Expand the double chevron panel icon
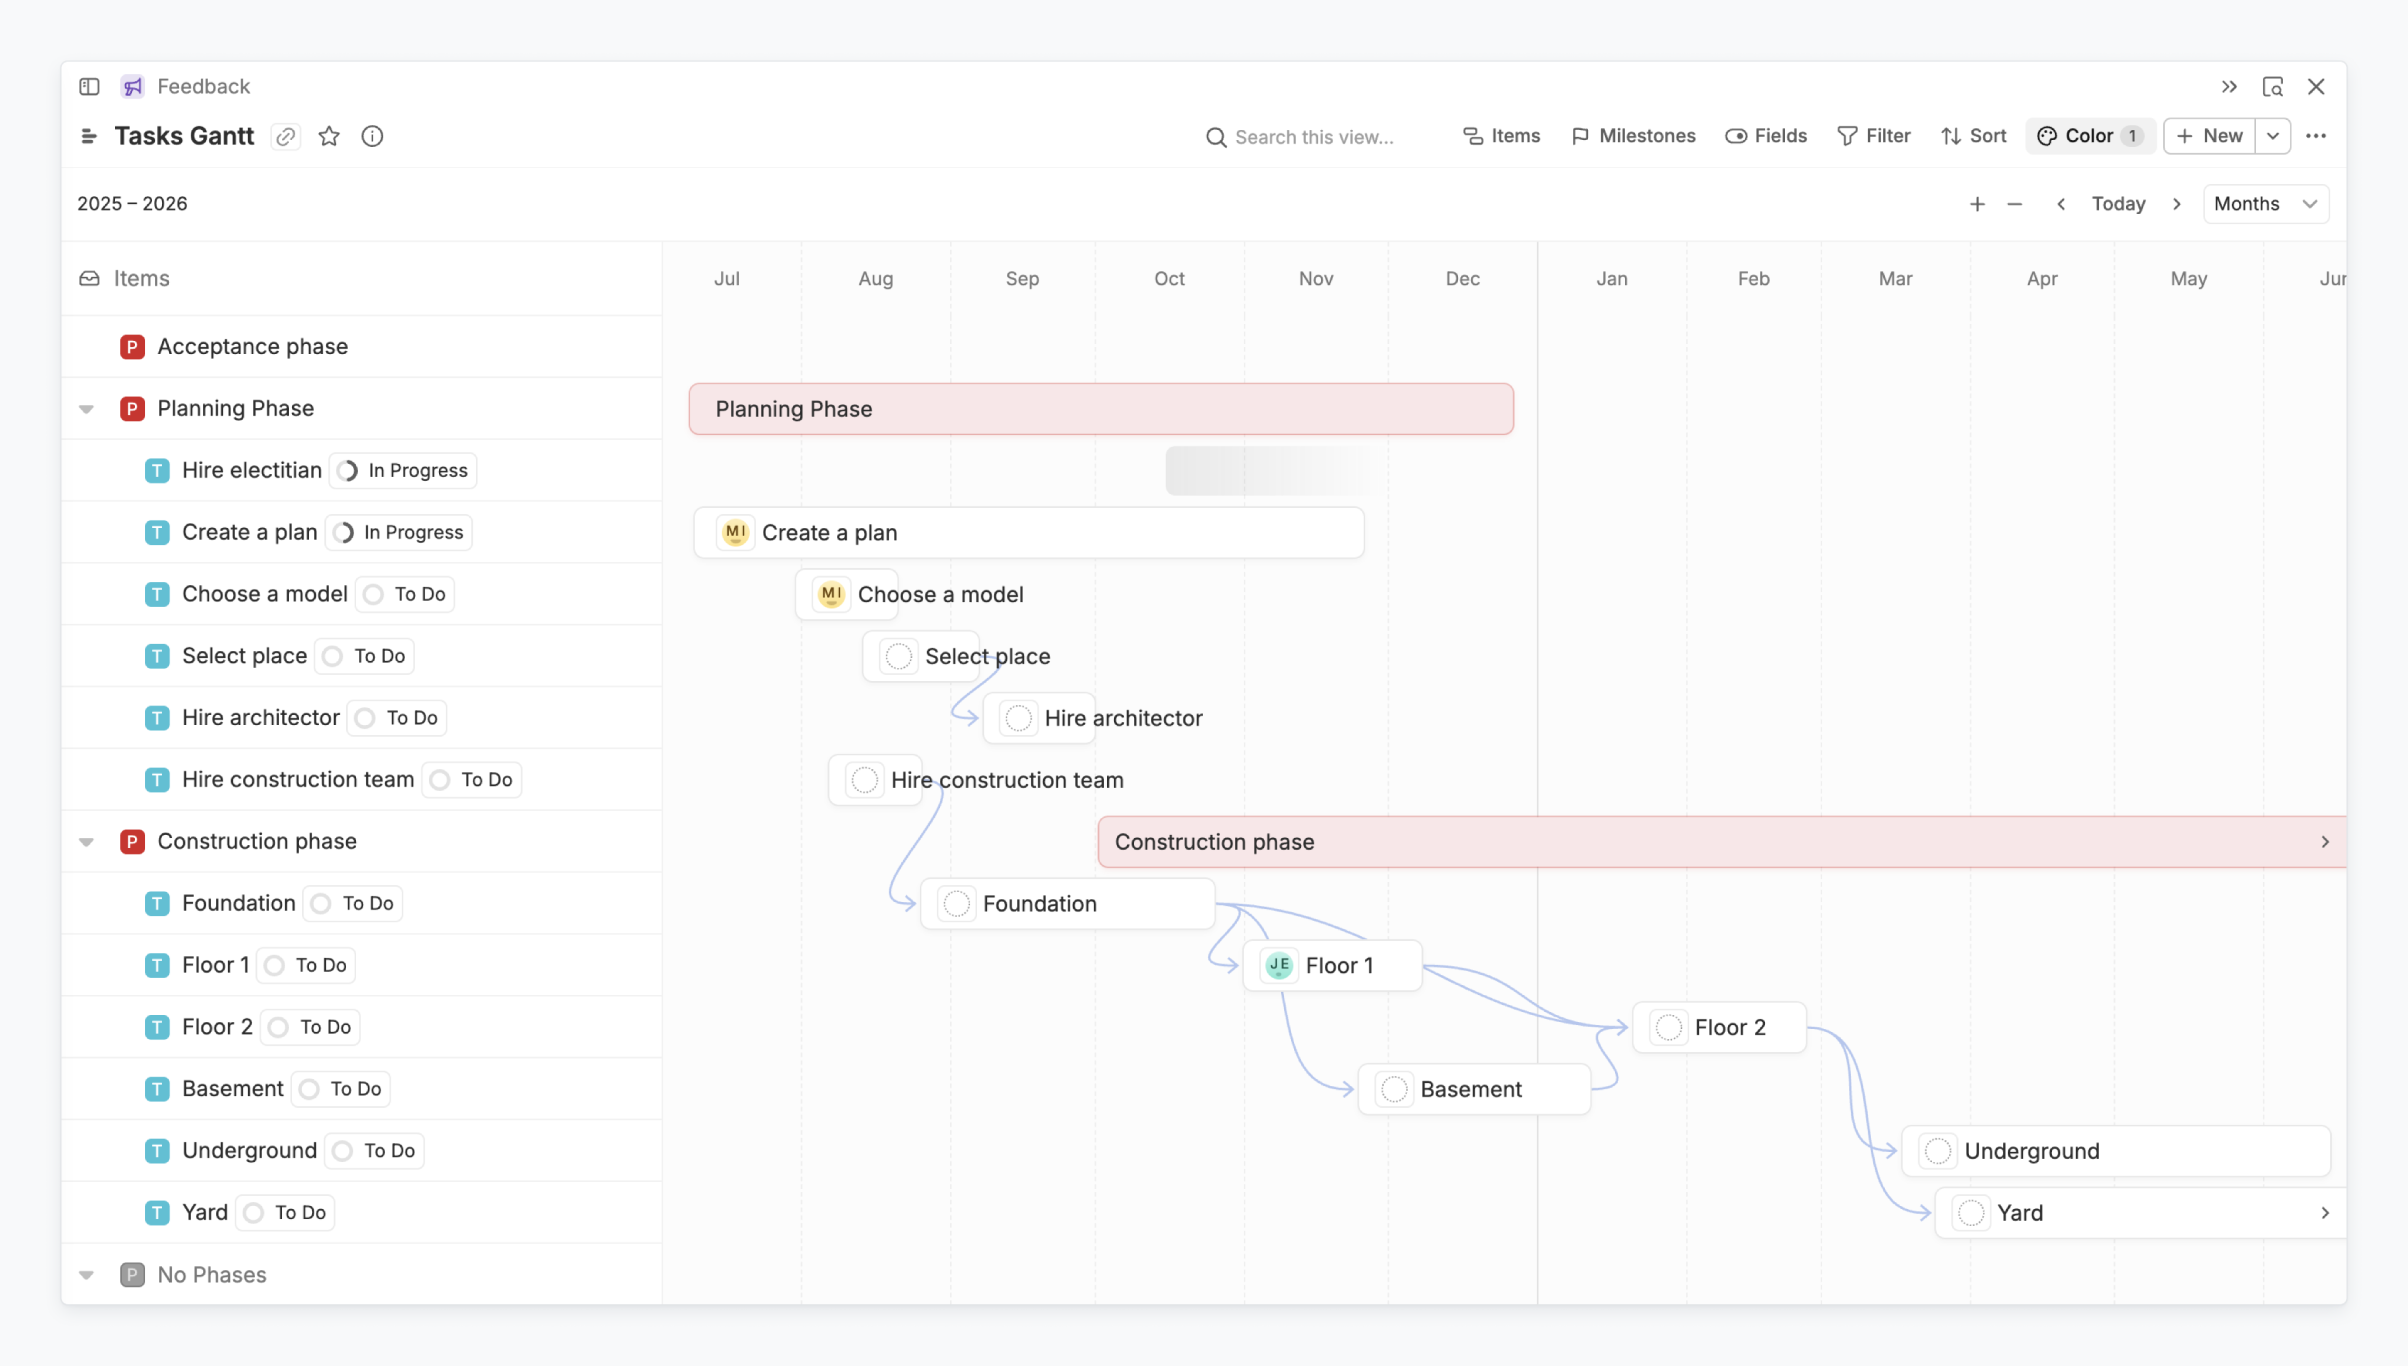2408x1366 pixels. (x=2229, y=86)
